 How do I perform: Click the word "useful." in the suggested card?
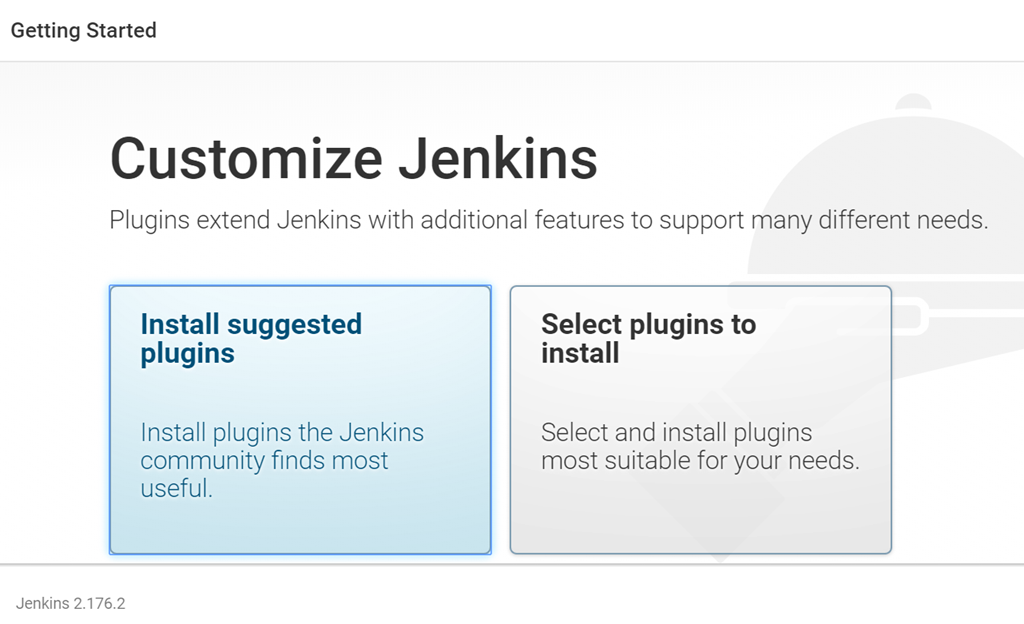176,489
